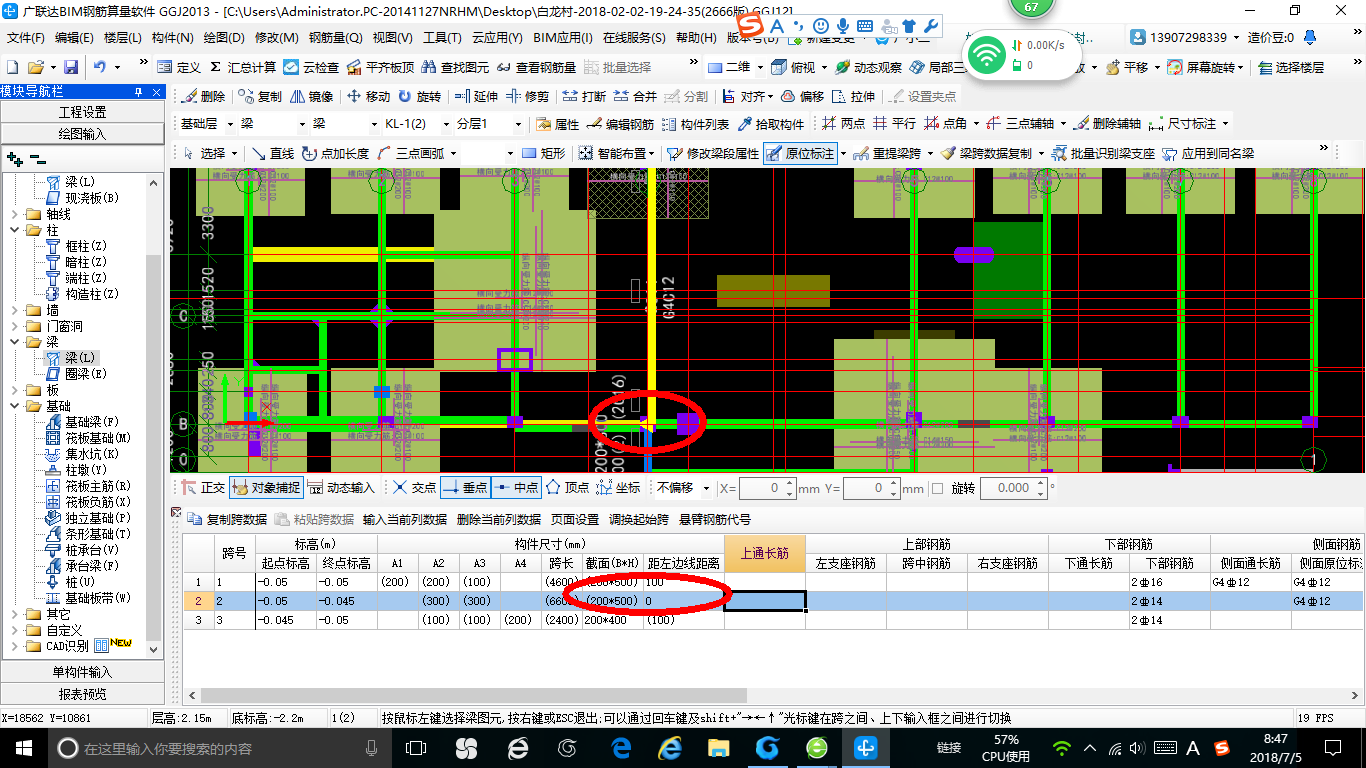
Task: Open 属性 properties panel
Action: 558,124
